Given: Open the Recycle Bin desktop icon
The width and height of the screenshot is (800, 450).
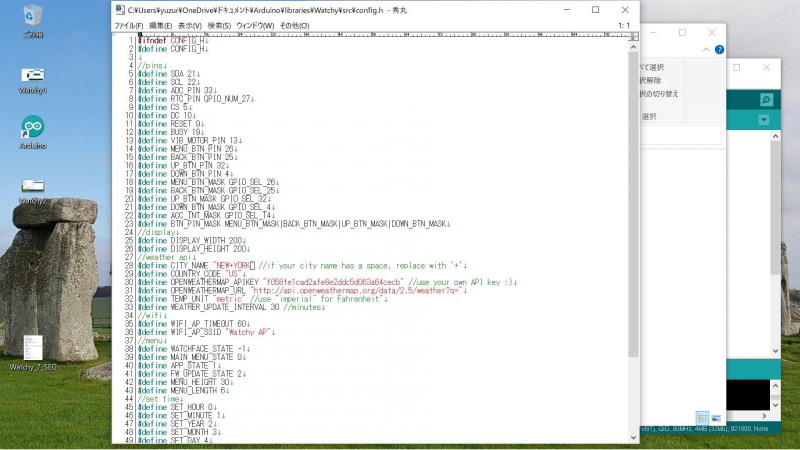Looking at the screenshot, I should click(x=33, y=21).
